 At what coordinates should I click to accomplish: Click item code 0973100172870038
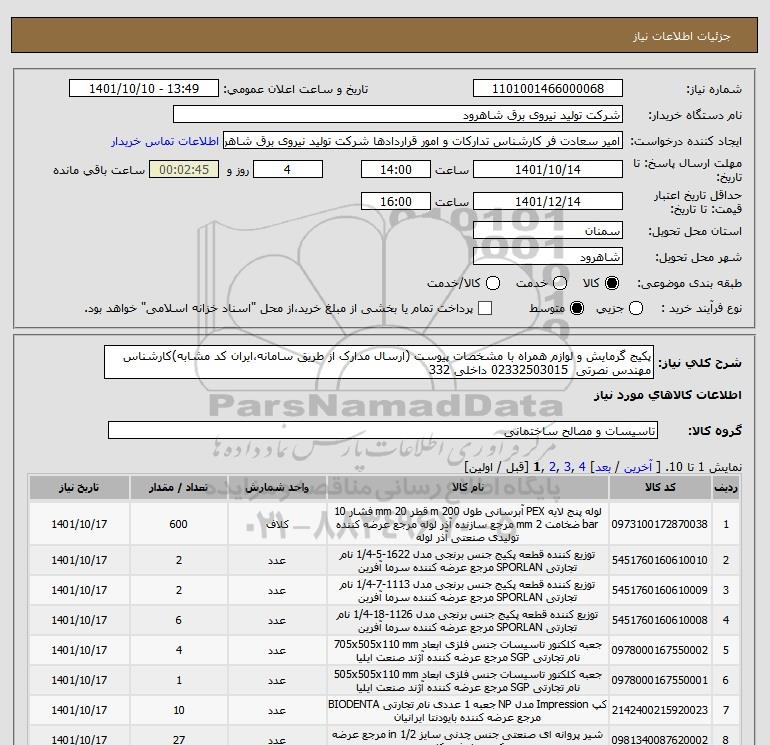(x=660, y=524)
